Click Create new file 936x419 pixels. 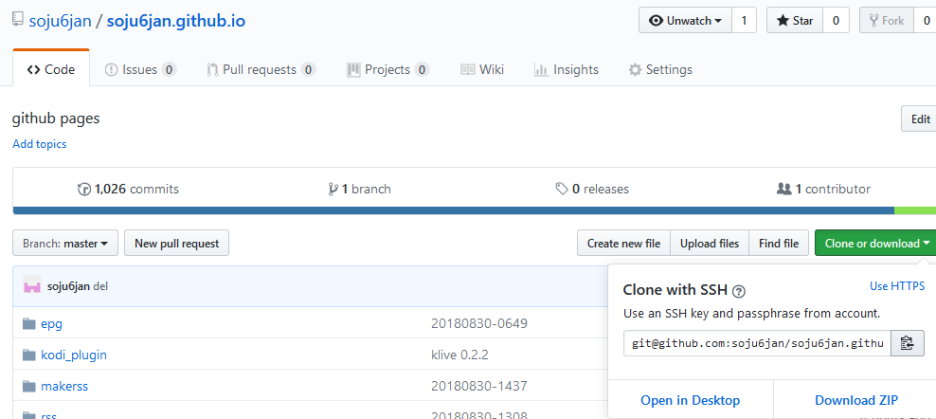coord(624,244)
